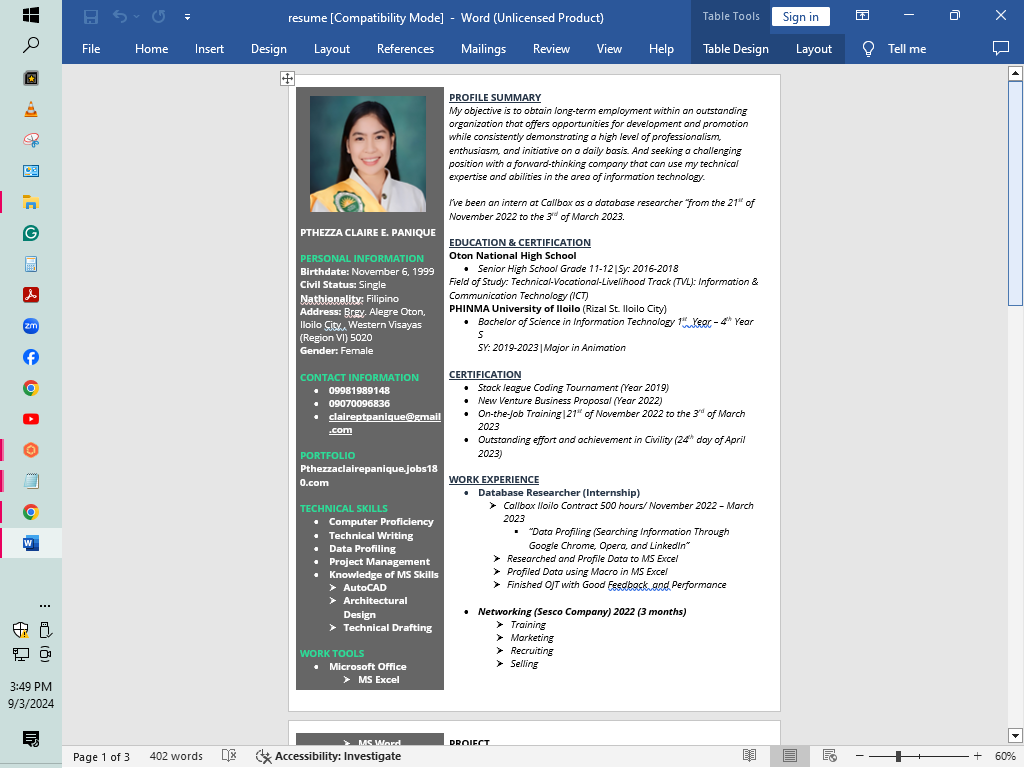Open the Undo history dropdown arrow
Image resolution: width=1024 pixels, height=768 pixels.
[x=137, y=17]
